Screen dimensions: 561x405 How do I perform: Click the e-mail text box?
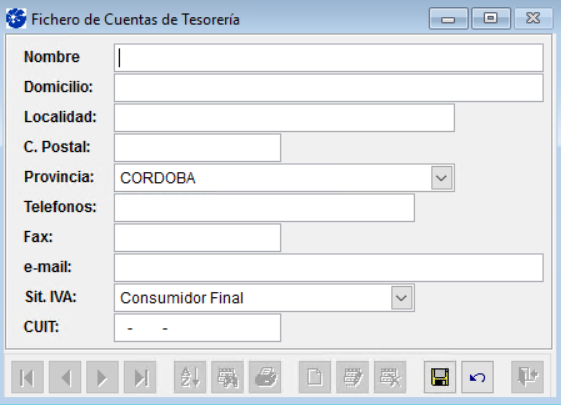(328, 268)
